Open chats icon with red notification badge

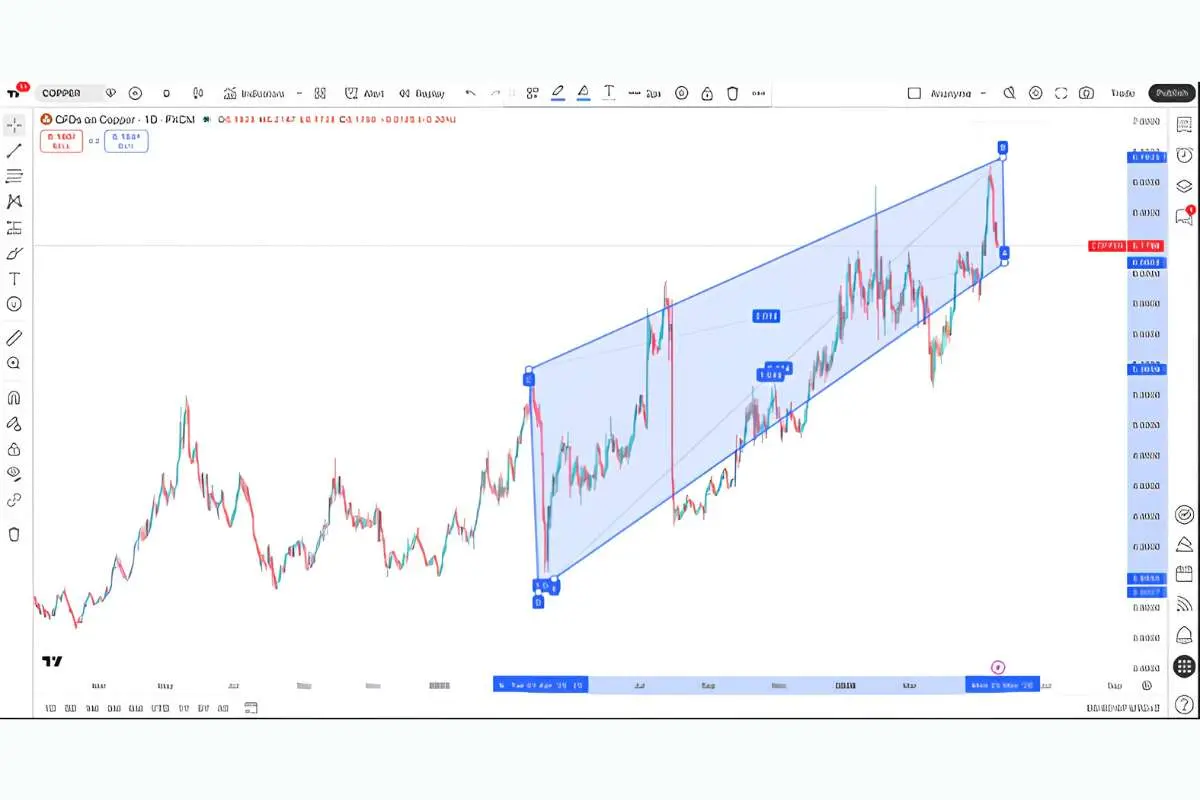click(x=1184, y=215)
